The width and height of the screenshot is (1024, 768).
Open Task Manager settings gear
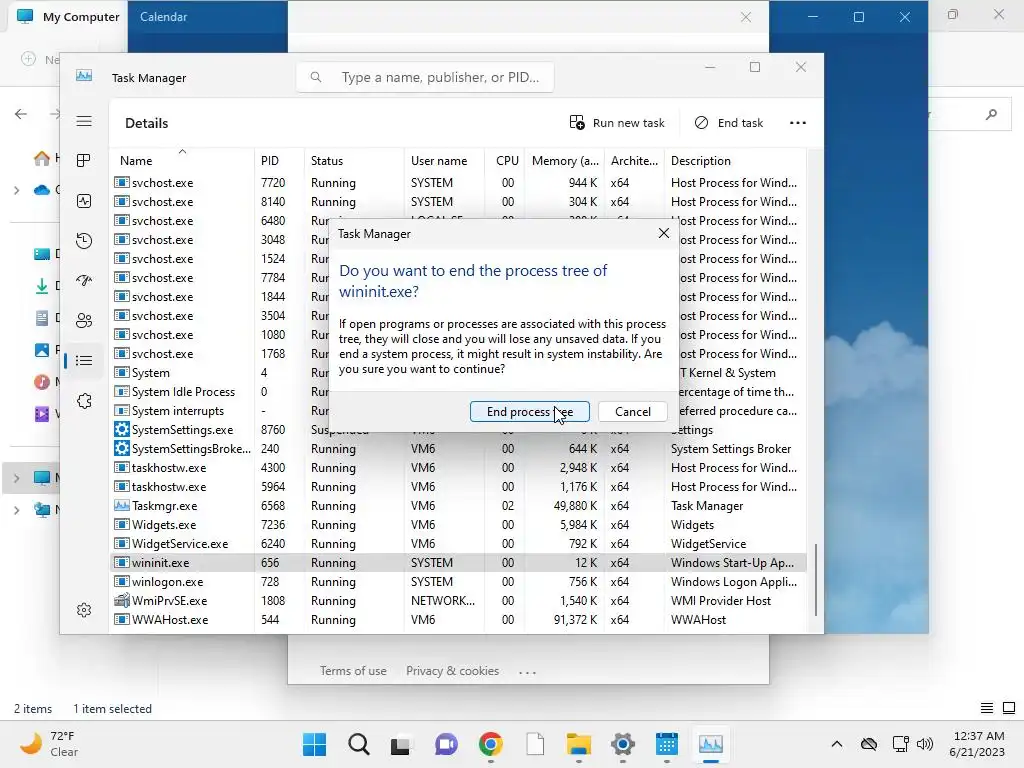click(84, 610)
